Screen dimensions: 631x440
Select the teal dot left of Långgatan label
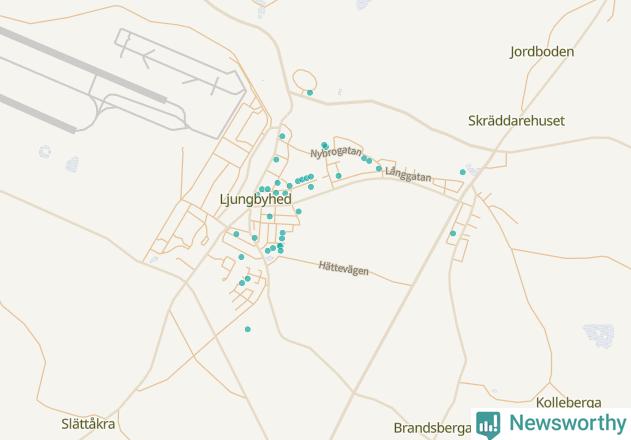click(379, 168)
